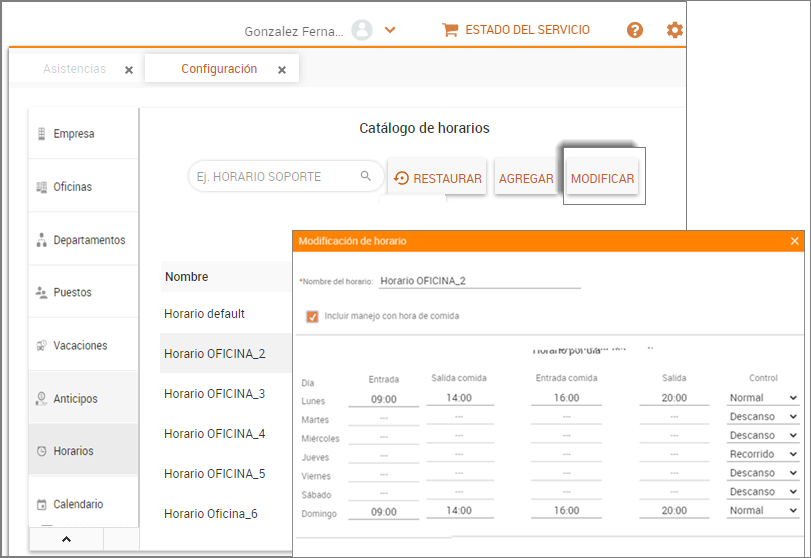Close the Asistencias tab with its X
Viewport: 811px width, 558px height.
coord(129,70)
